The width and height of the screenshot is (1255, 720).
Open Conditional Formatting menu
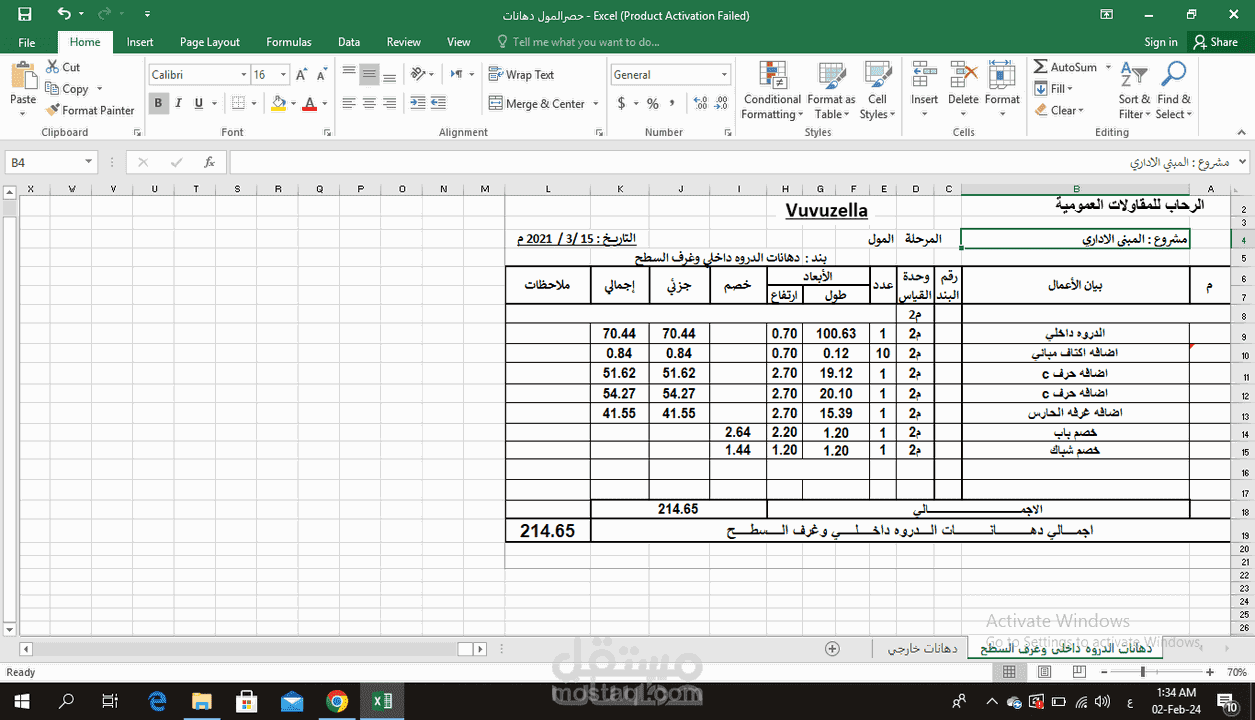coord(772,90)
